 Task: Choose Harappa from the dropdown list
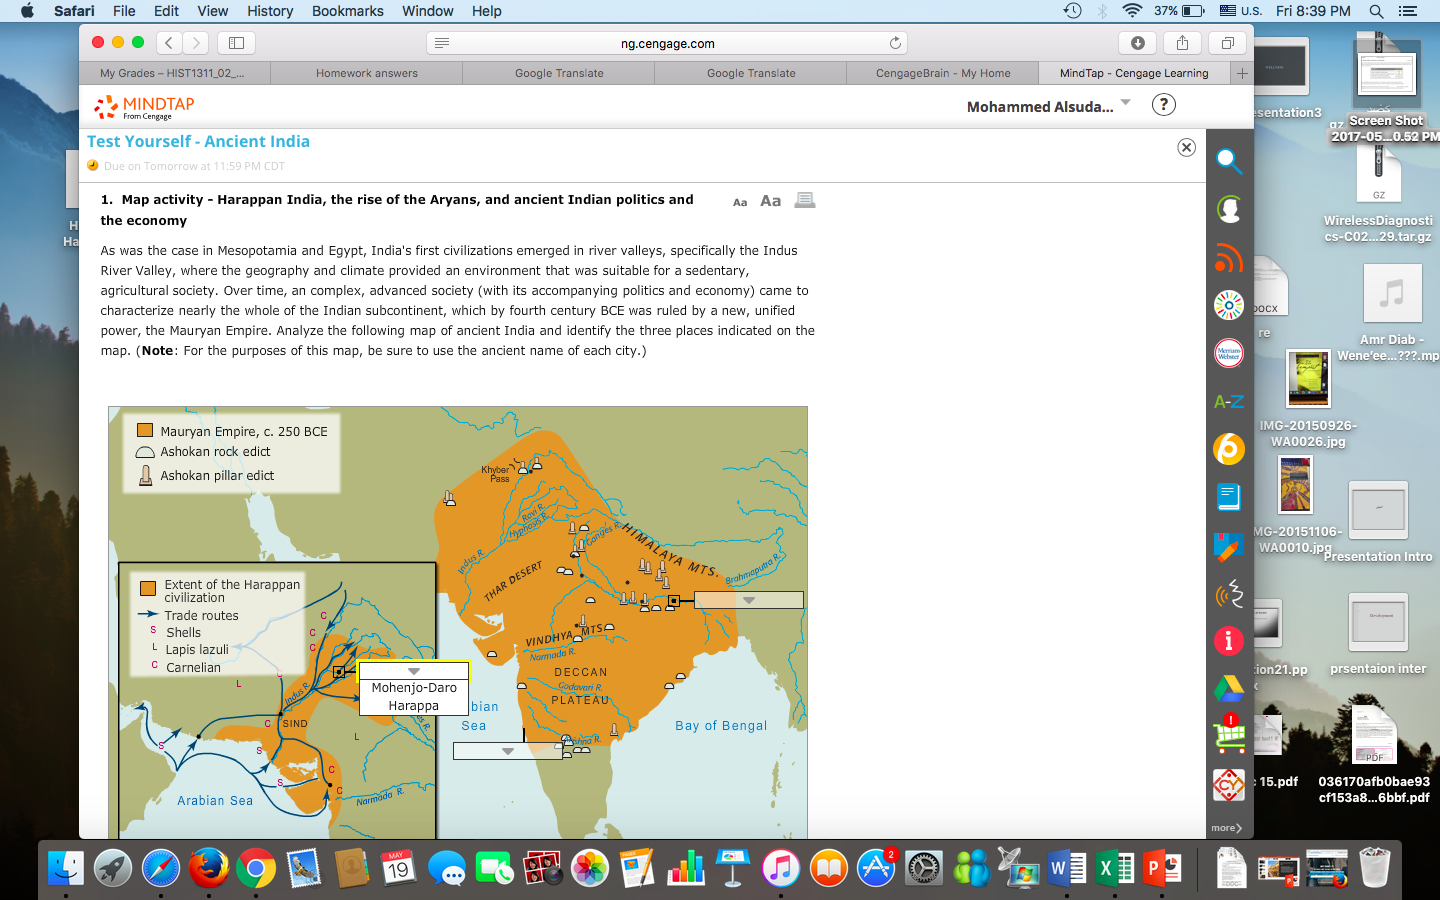coord(414,705)
